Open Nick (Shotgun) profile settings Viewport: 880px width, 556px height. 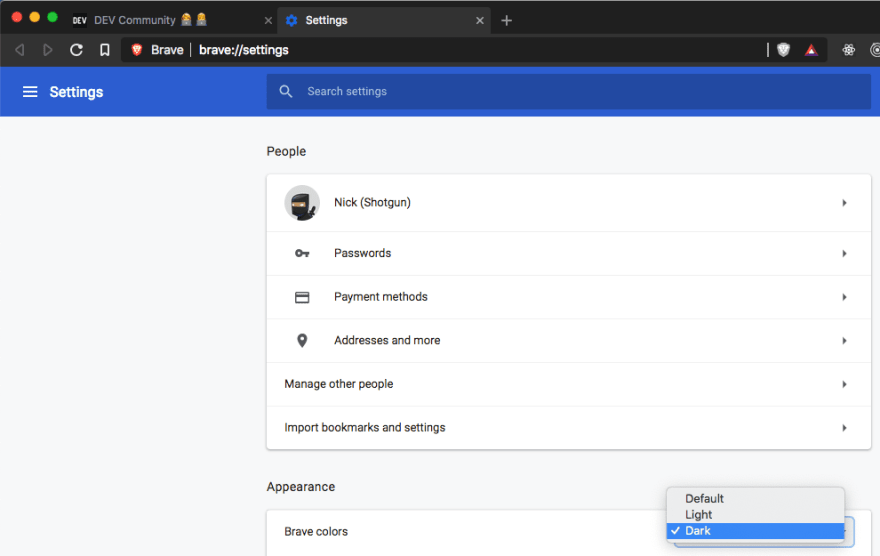point(569,203)
